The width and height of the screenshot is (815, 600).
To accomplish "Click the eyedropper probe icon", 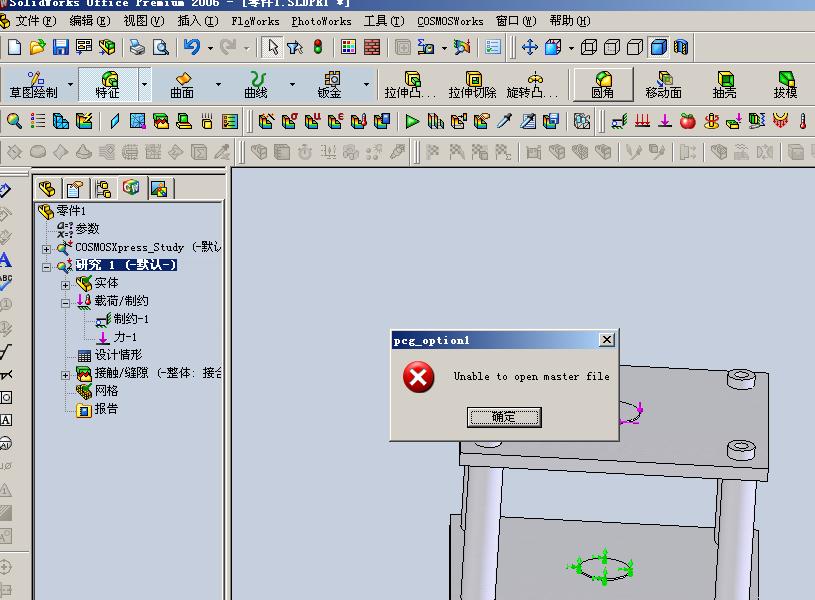I will click(504, 122).
